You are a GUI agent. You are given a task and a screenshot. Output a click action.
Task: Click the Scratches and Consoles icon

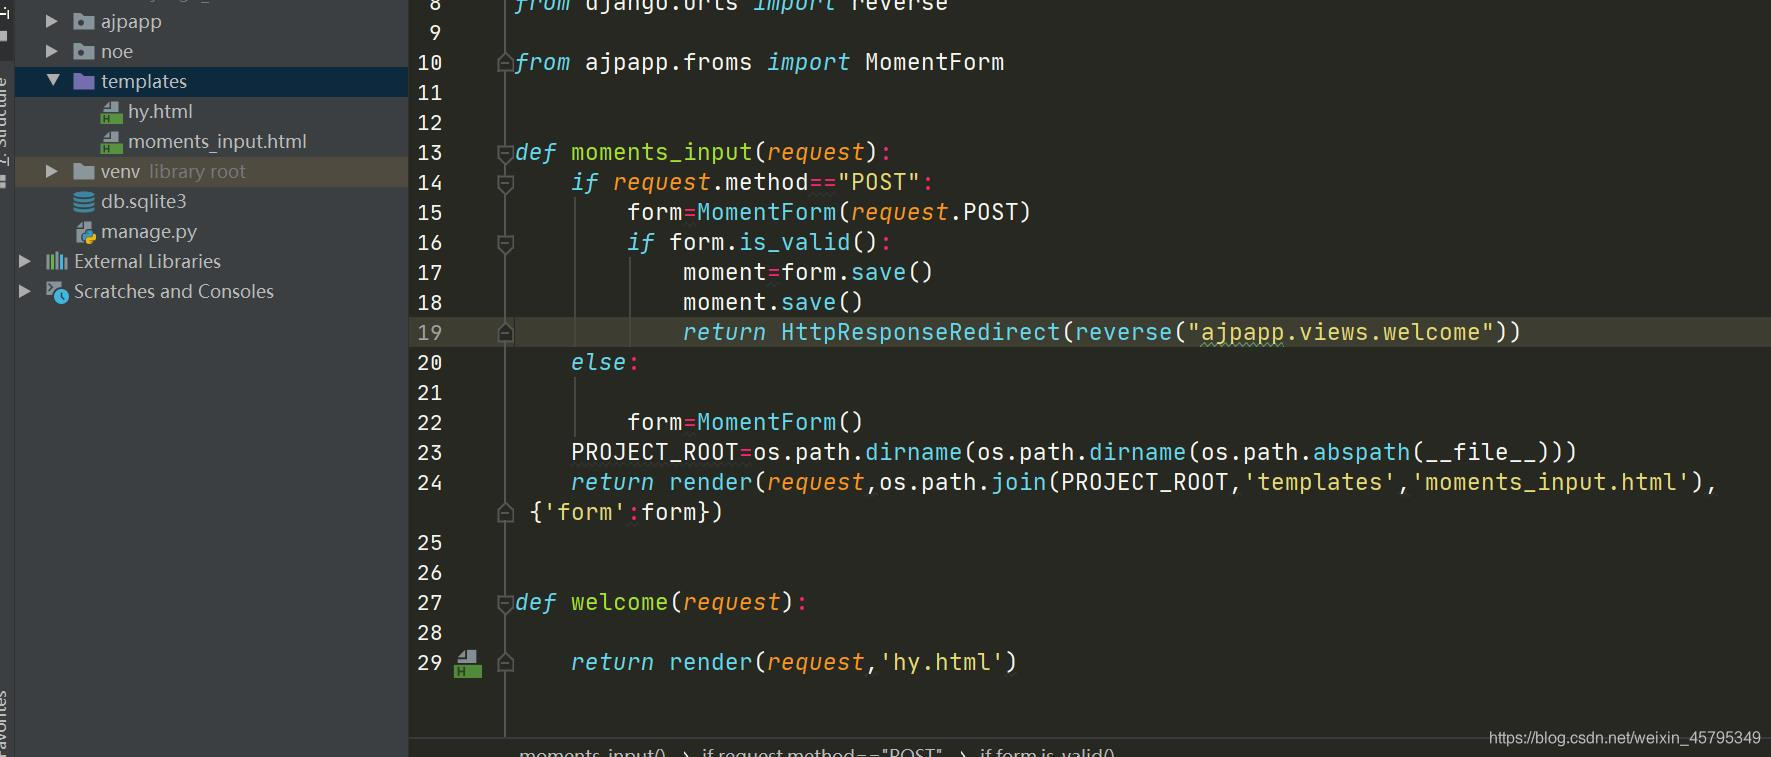tap(57, 291)
